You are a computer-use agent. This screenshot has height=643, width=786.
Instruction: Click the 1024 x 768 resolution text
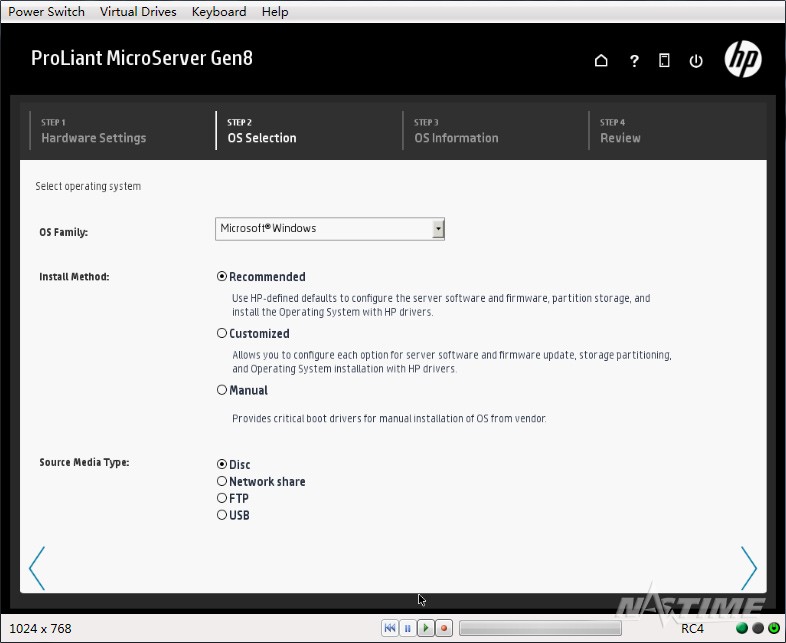pyautogui.click(x=41, y=628)
